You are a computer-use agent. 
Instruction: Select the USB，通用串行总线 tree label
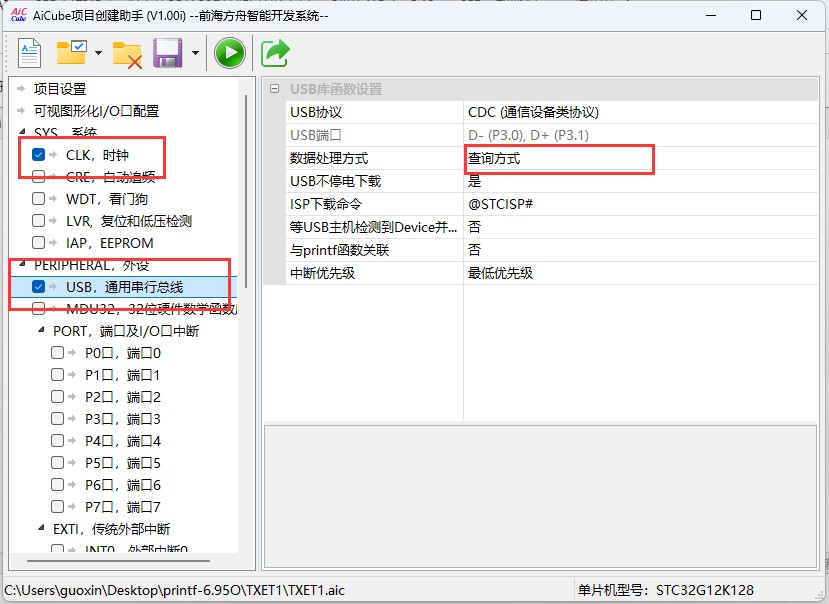tap(124, 287)
